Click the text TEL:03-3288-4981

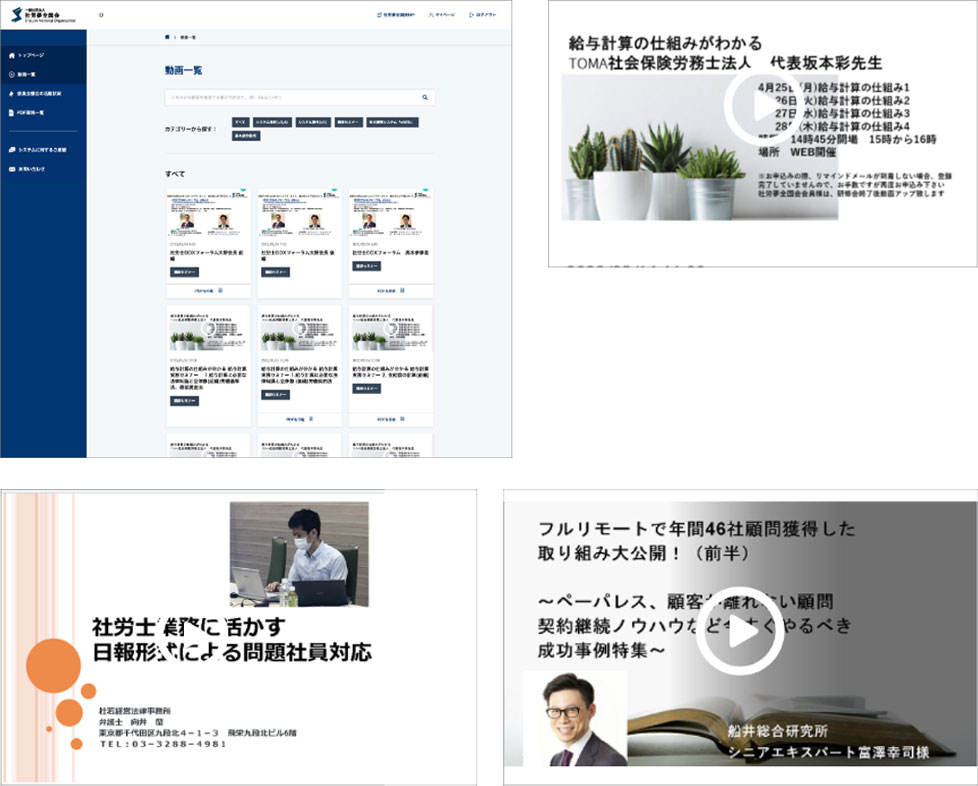[163, 744]
